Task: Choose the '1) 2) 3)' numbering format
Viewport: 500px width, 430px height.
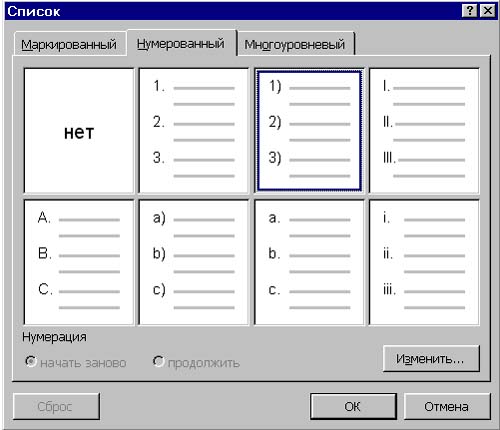Action: (309, 131)
